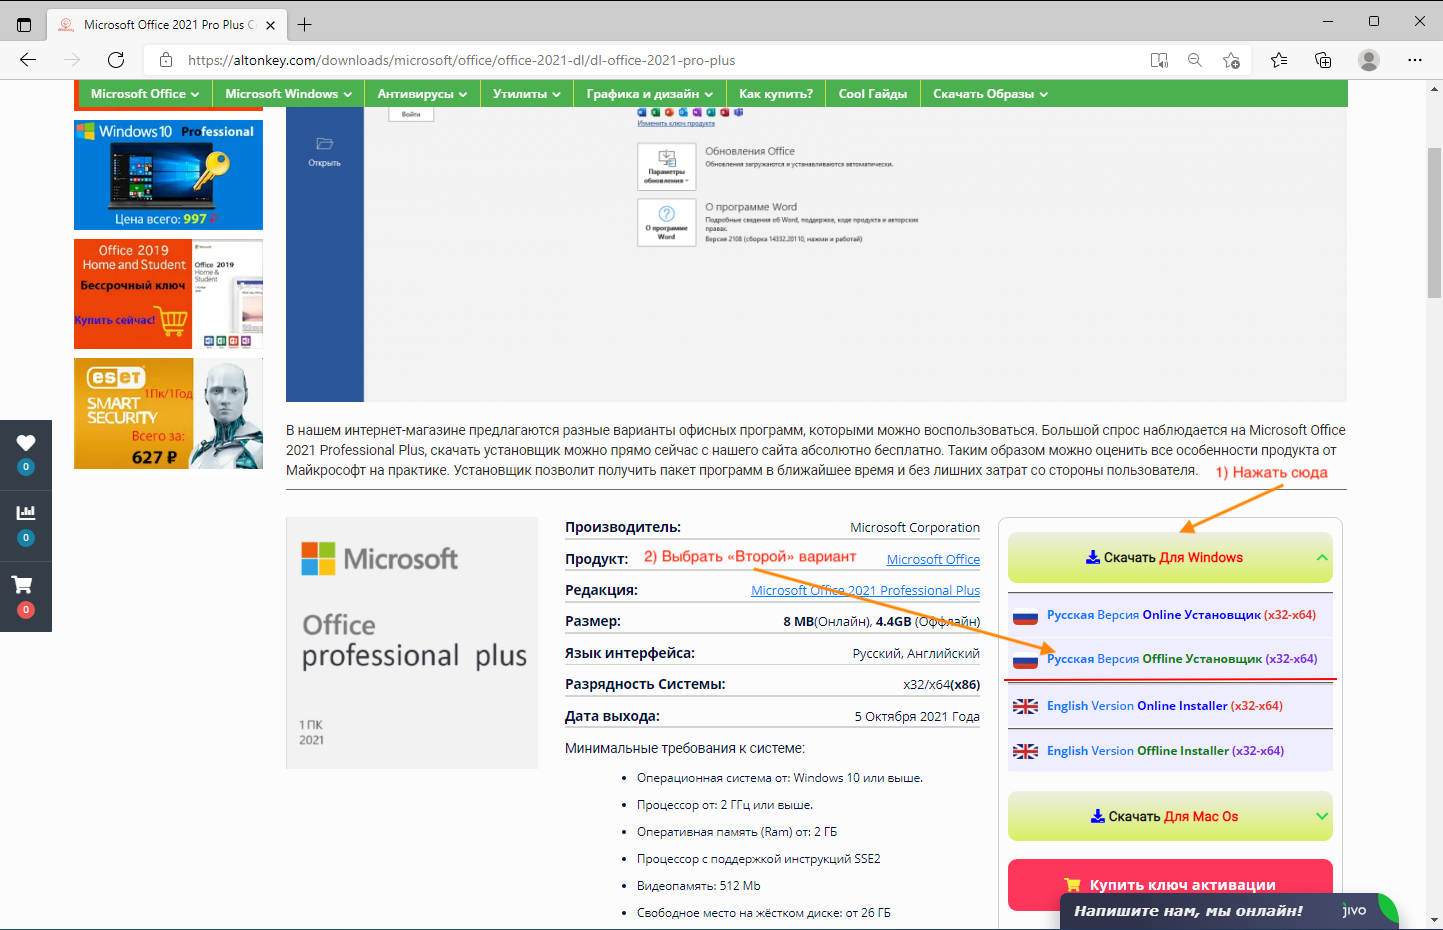1443x930 pixels.
Task: Open the Jivo chat 'Напишите нам' widget
Action: [1229, 911]
